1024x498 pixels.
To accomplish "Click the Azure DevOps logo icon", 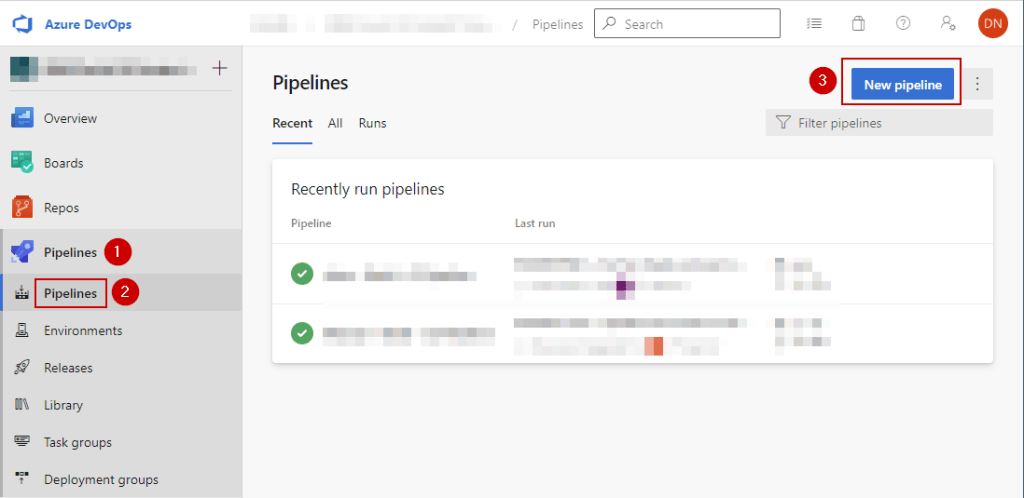I will pos(22,23).
